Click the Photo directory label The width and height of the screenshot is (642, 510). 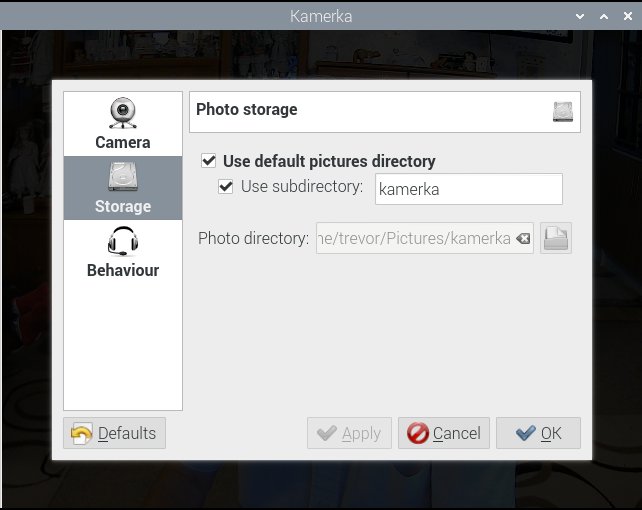[x=253, y=238]
